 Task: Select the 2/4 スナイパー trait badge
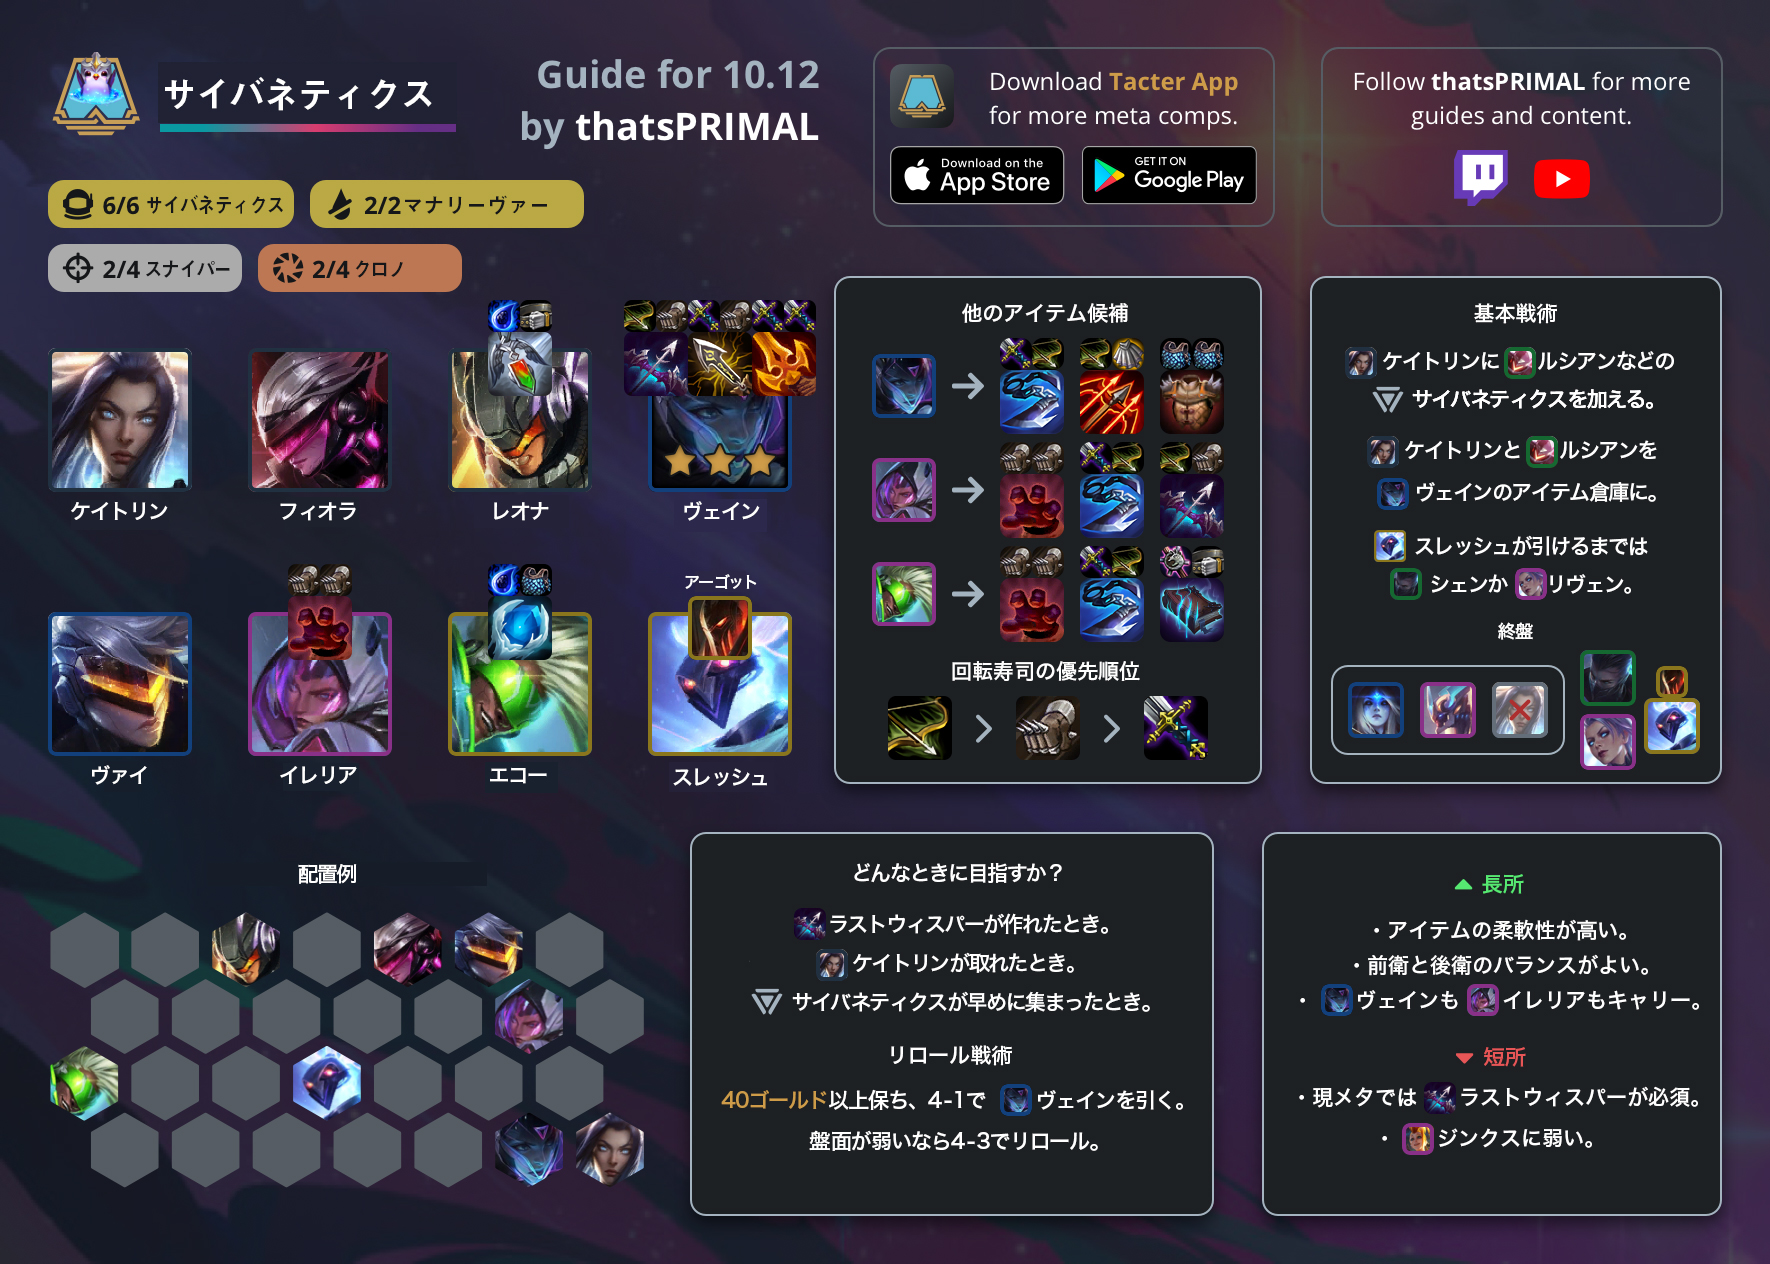click(145, 268)
